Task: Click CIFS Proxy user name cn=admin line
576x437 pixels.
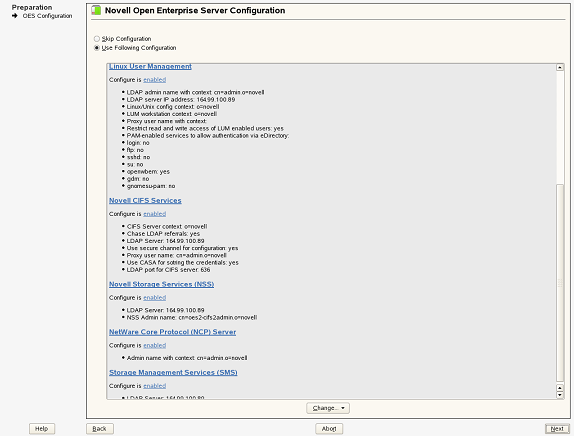Action: tap(176, 256)
